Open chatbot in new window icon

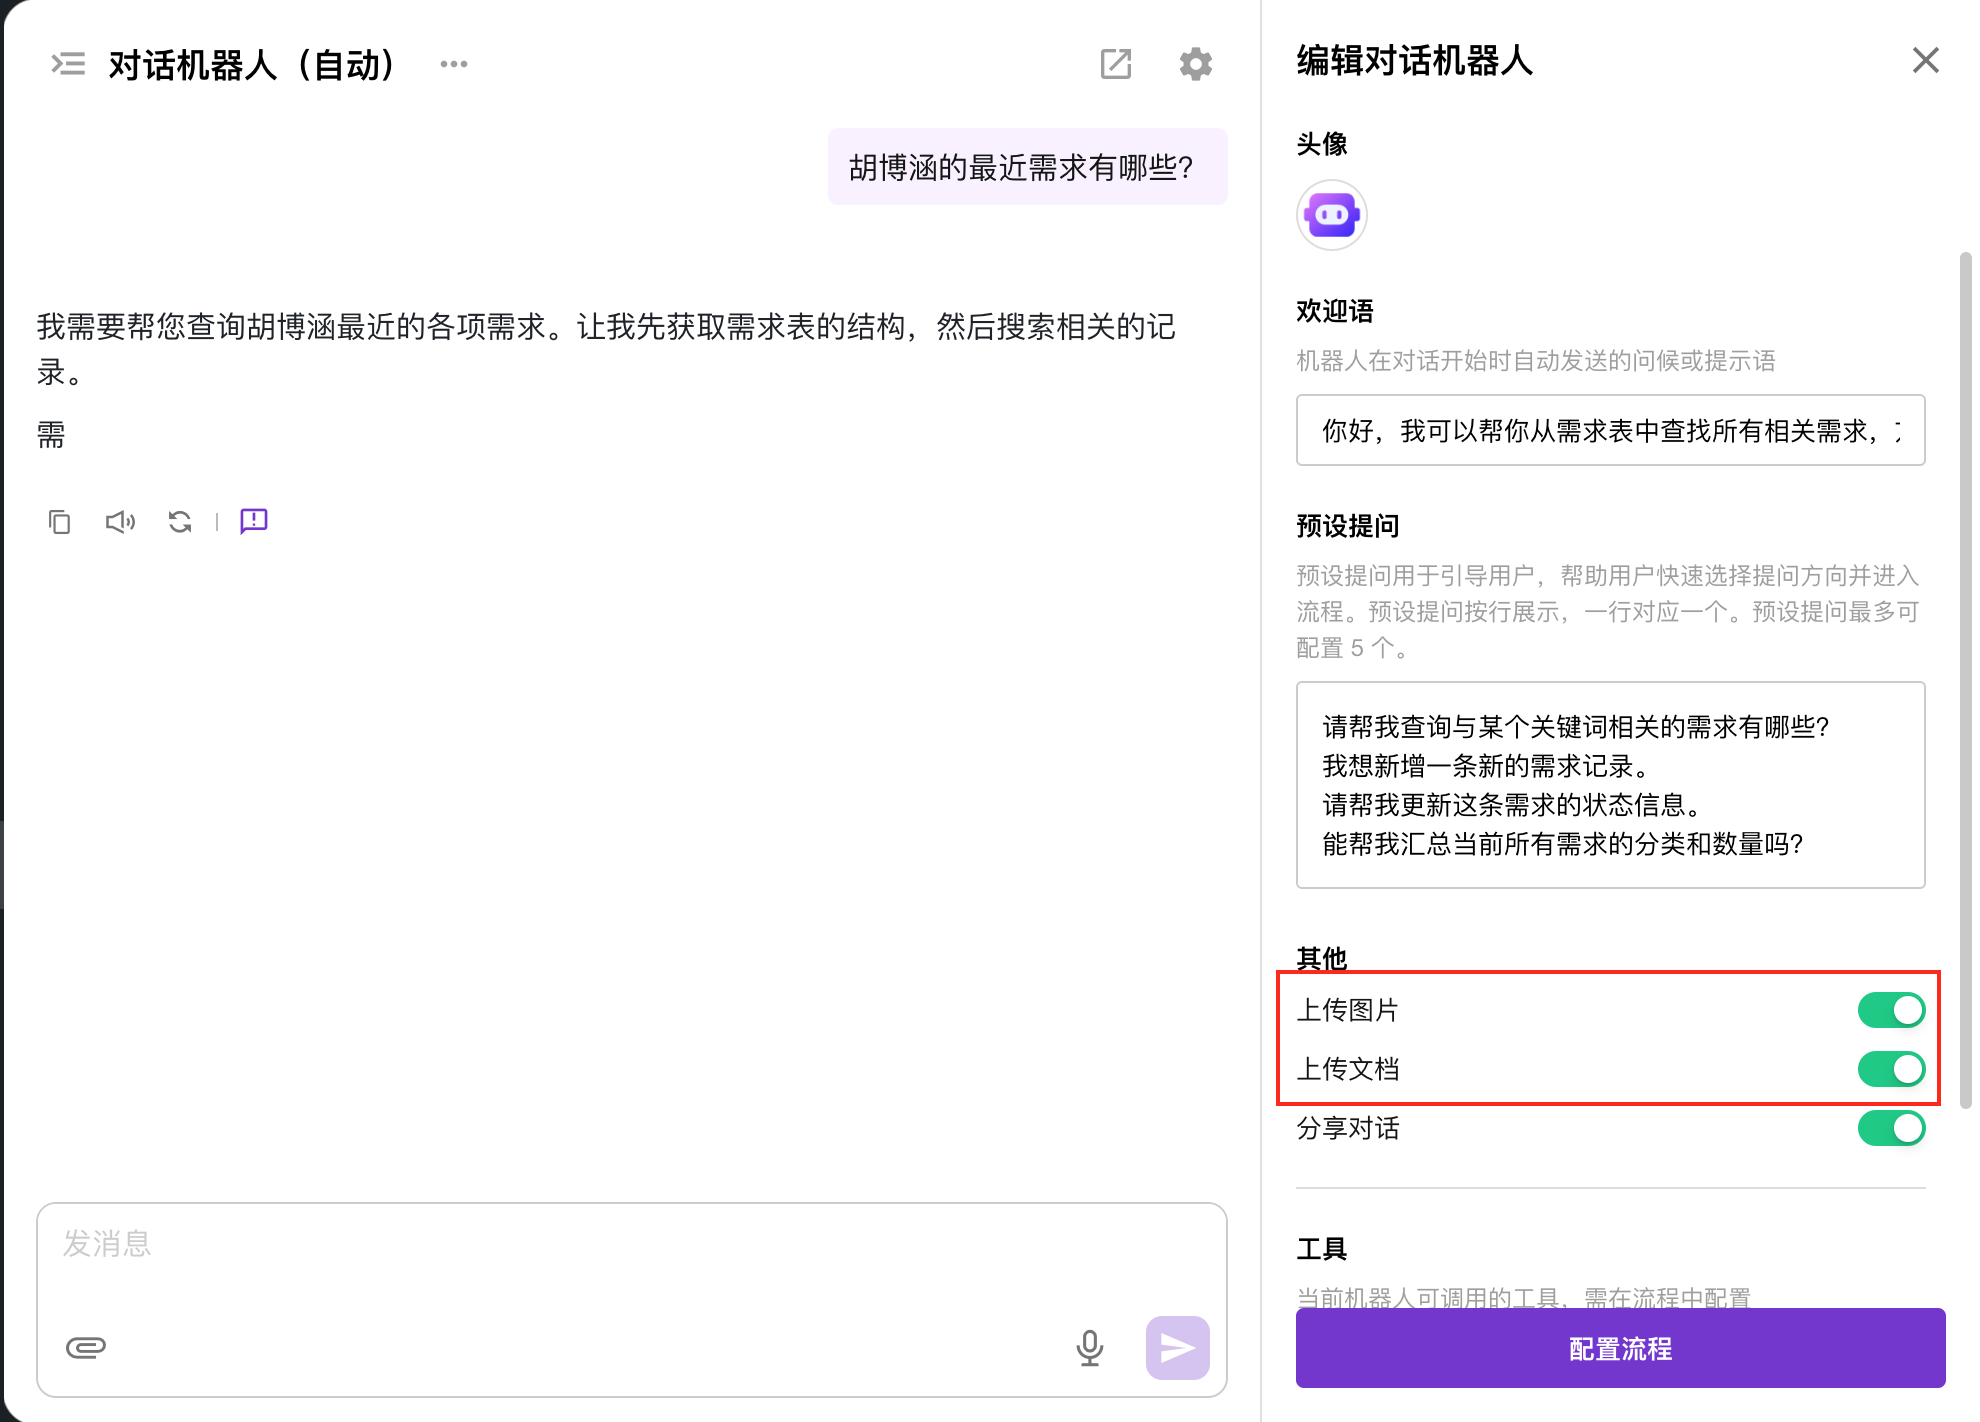pos(1115,64)
